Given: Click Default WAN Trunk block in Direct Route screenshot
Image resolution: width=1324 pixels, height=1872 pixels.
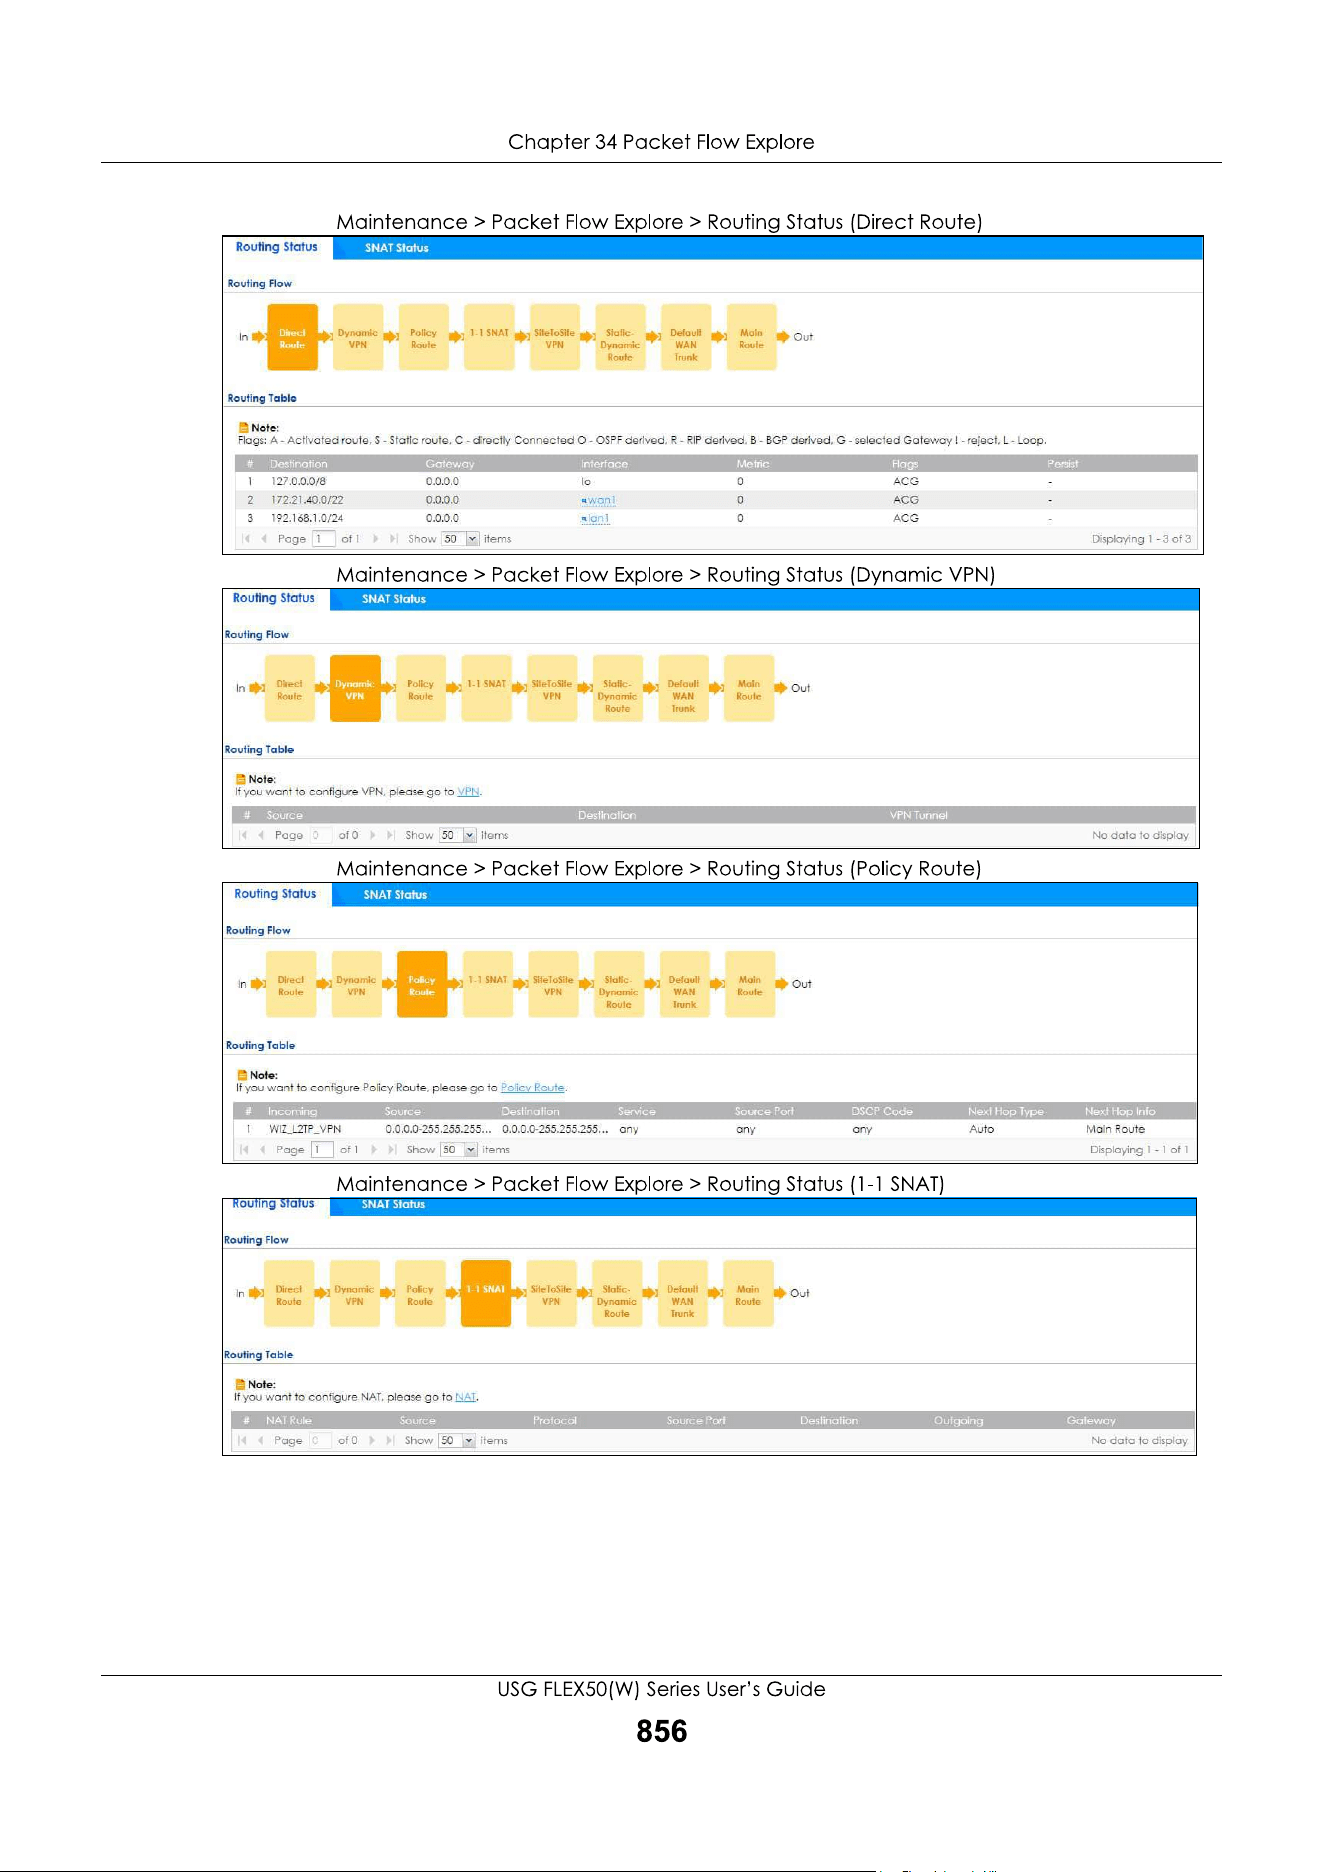Looking at the screenshot, I should (x=686, y=338).
